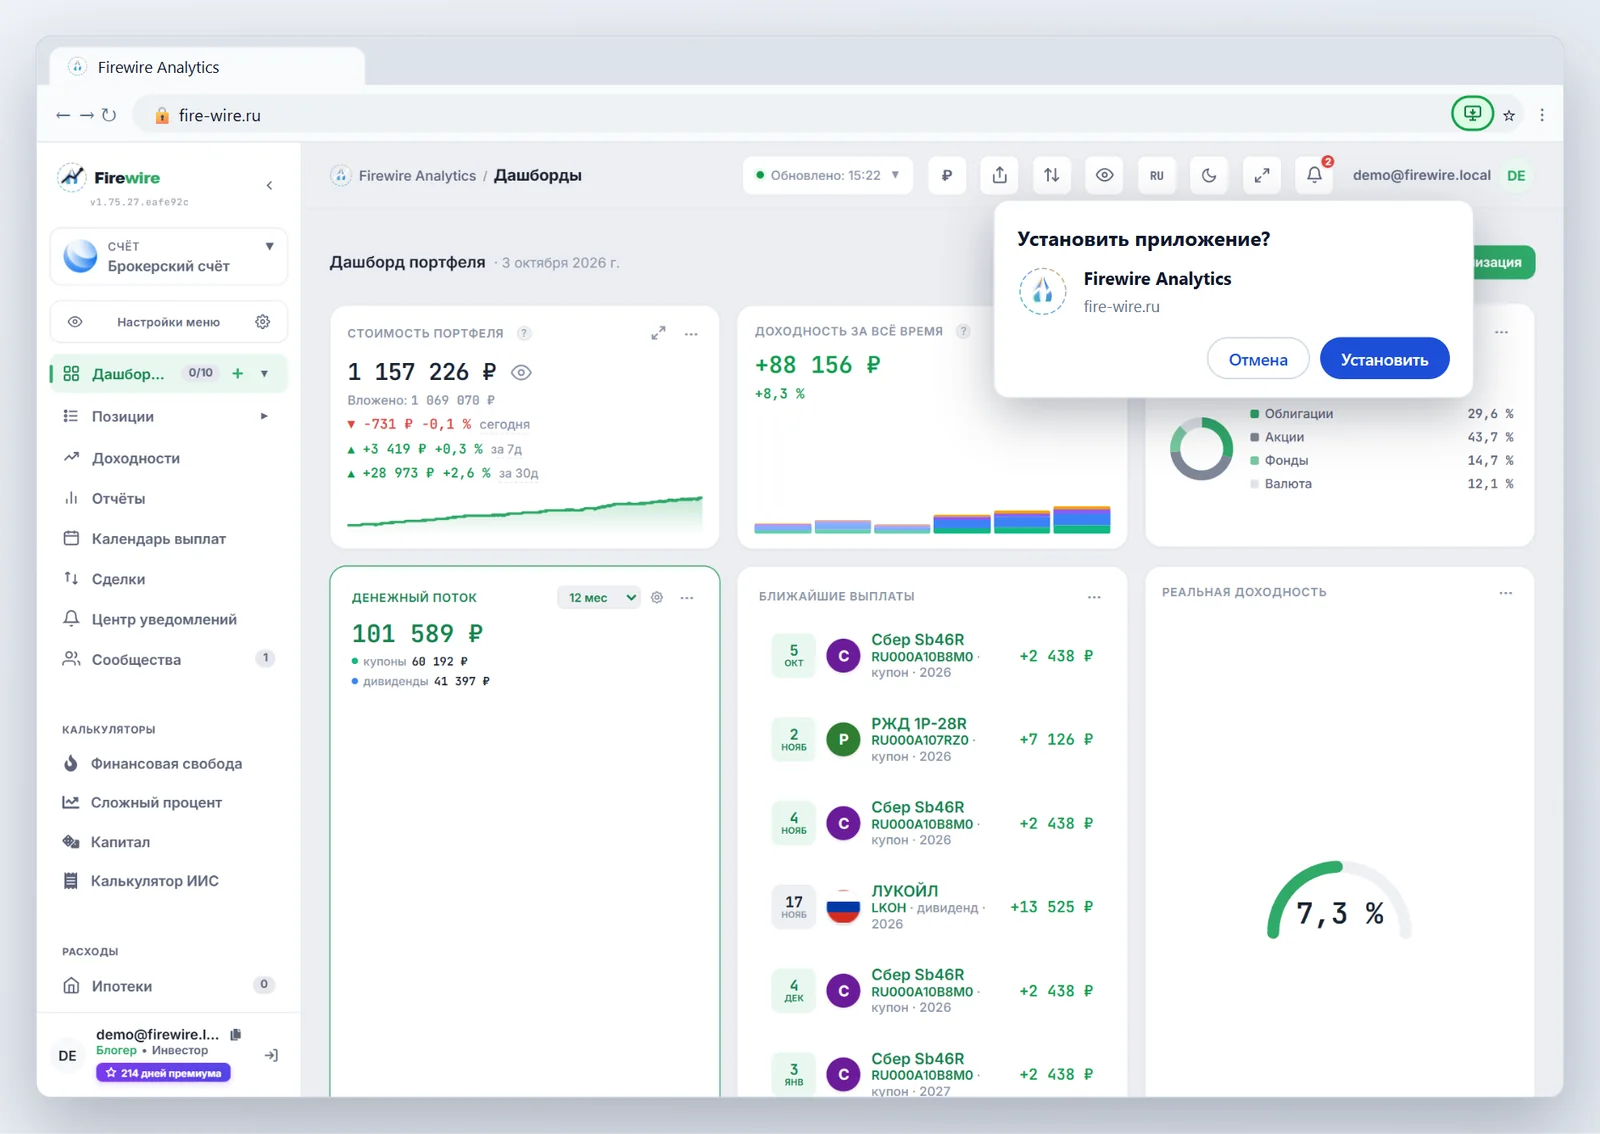The width and height of the screenshot is (1600, 1134).
Task: Click logout icon near user profile
Action: pos(271,1055)
